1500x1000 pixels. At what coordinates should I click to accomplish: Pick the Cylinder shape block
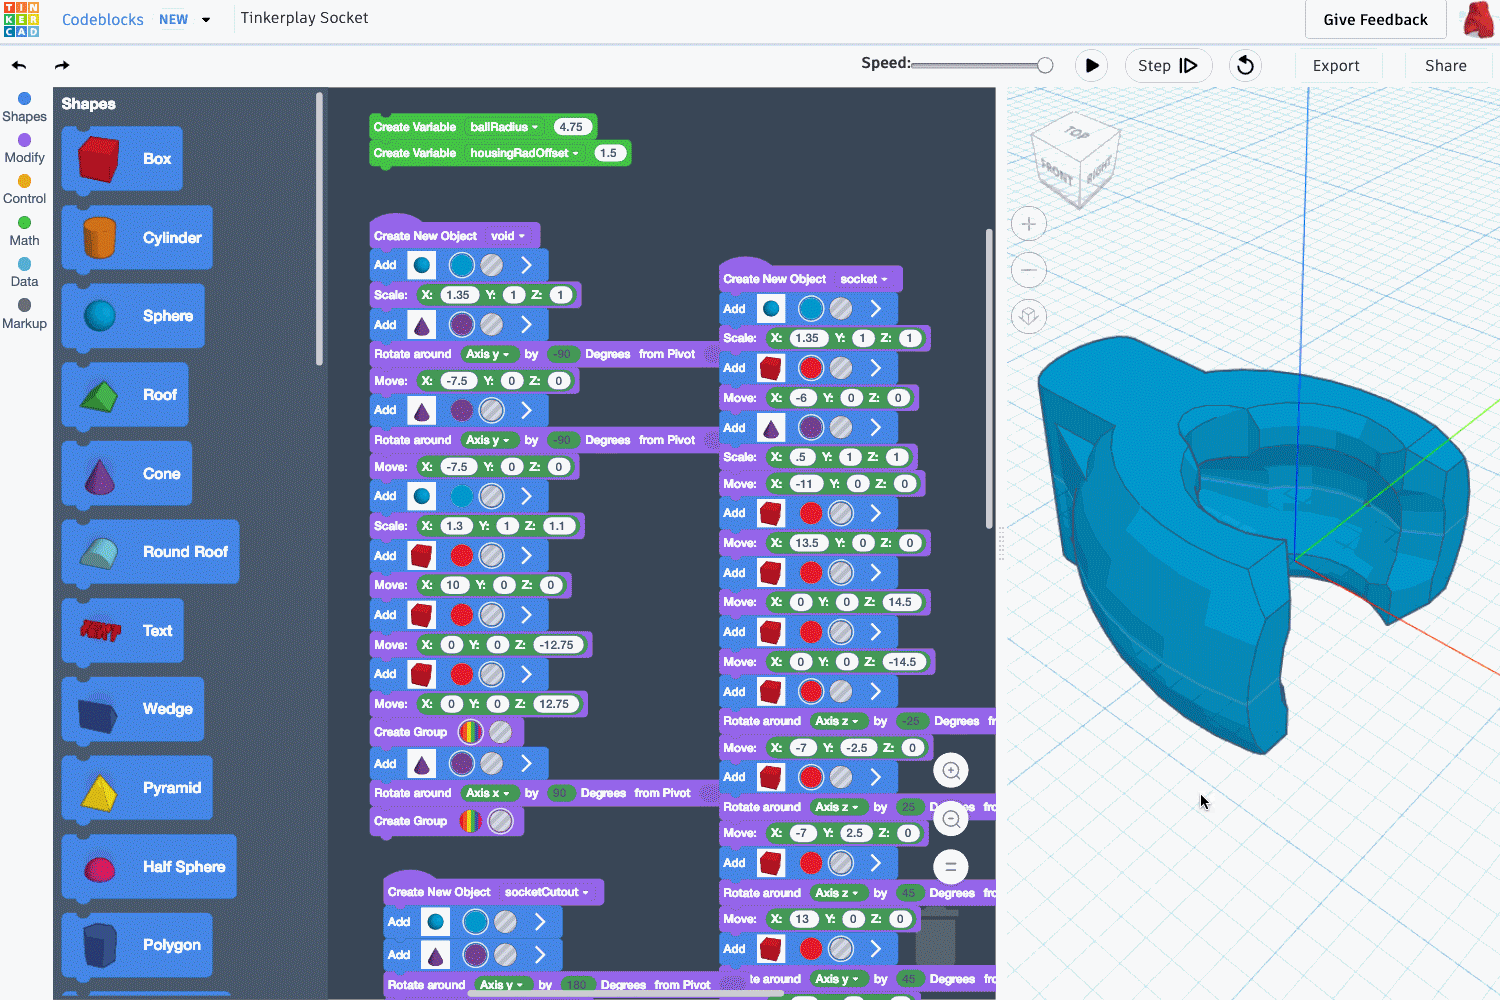pyautogui.click(x=137, y=238)
